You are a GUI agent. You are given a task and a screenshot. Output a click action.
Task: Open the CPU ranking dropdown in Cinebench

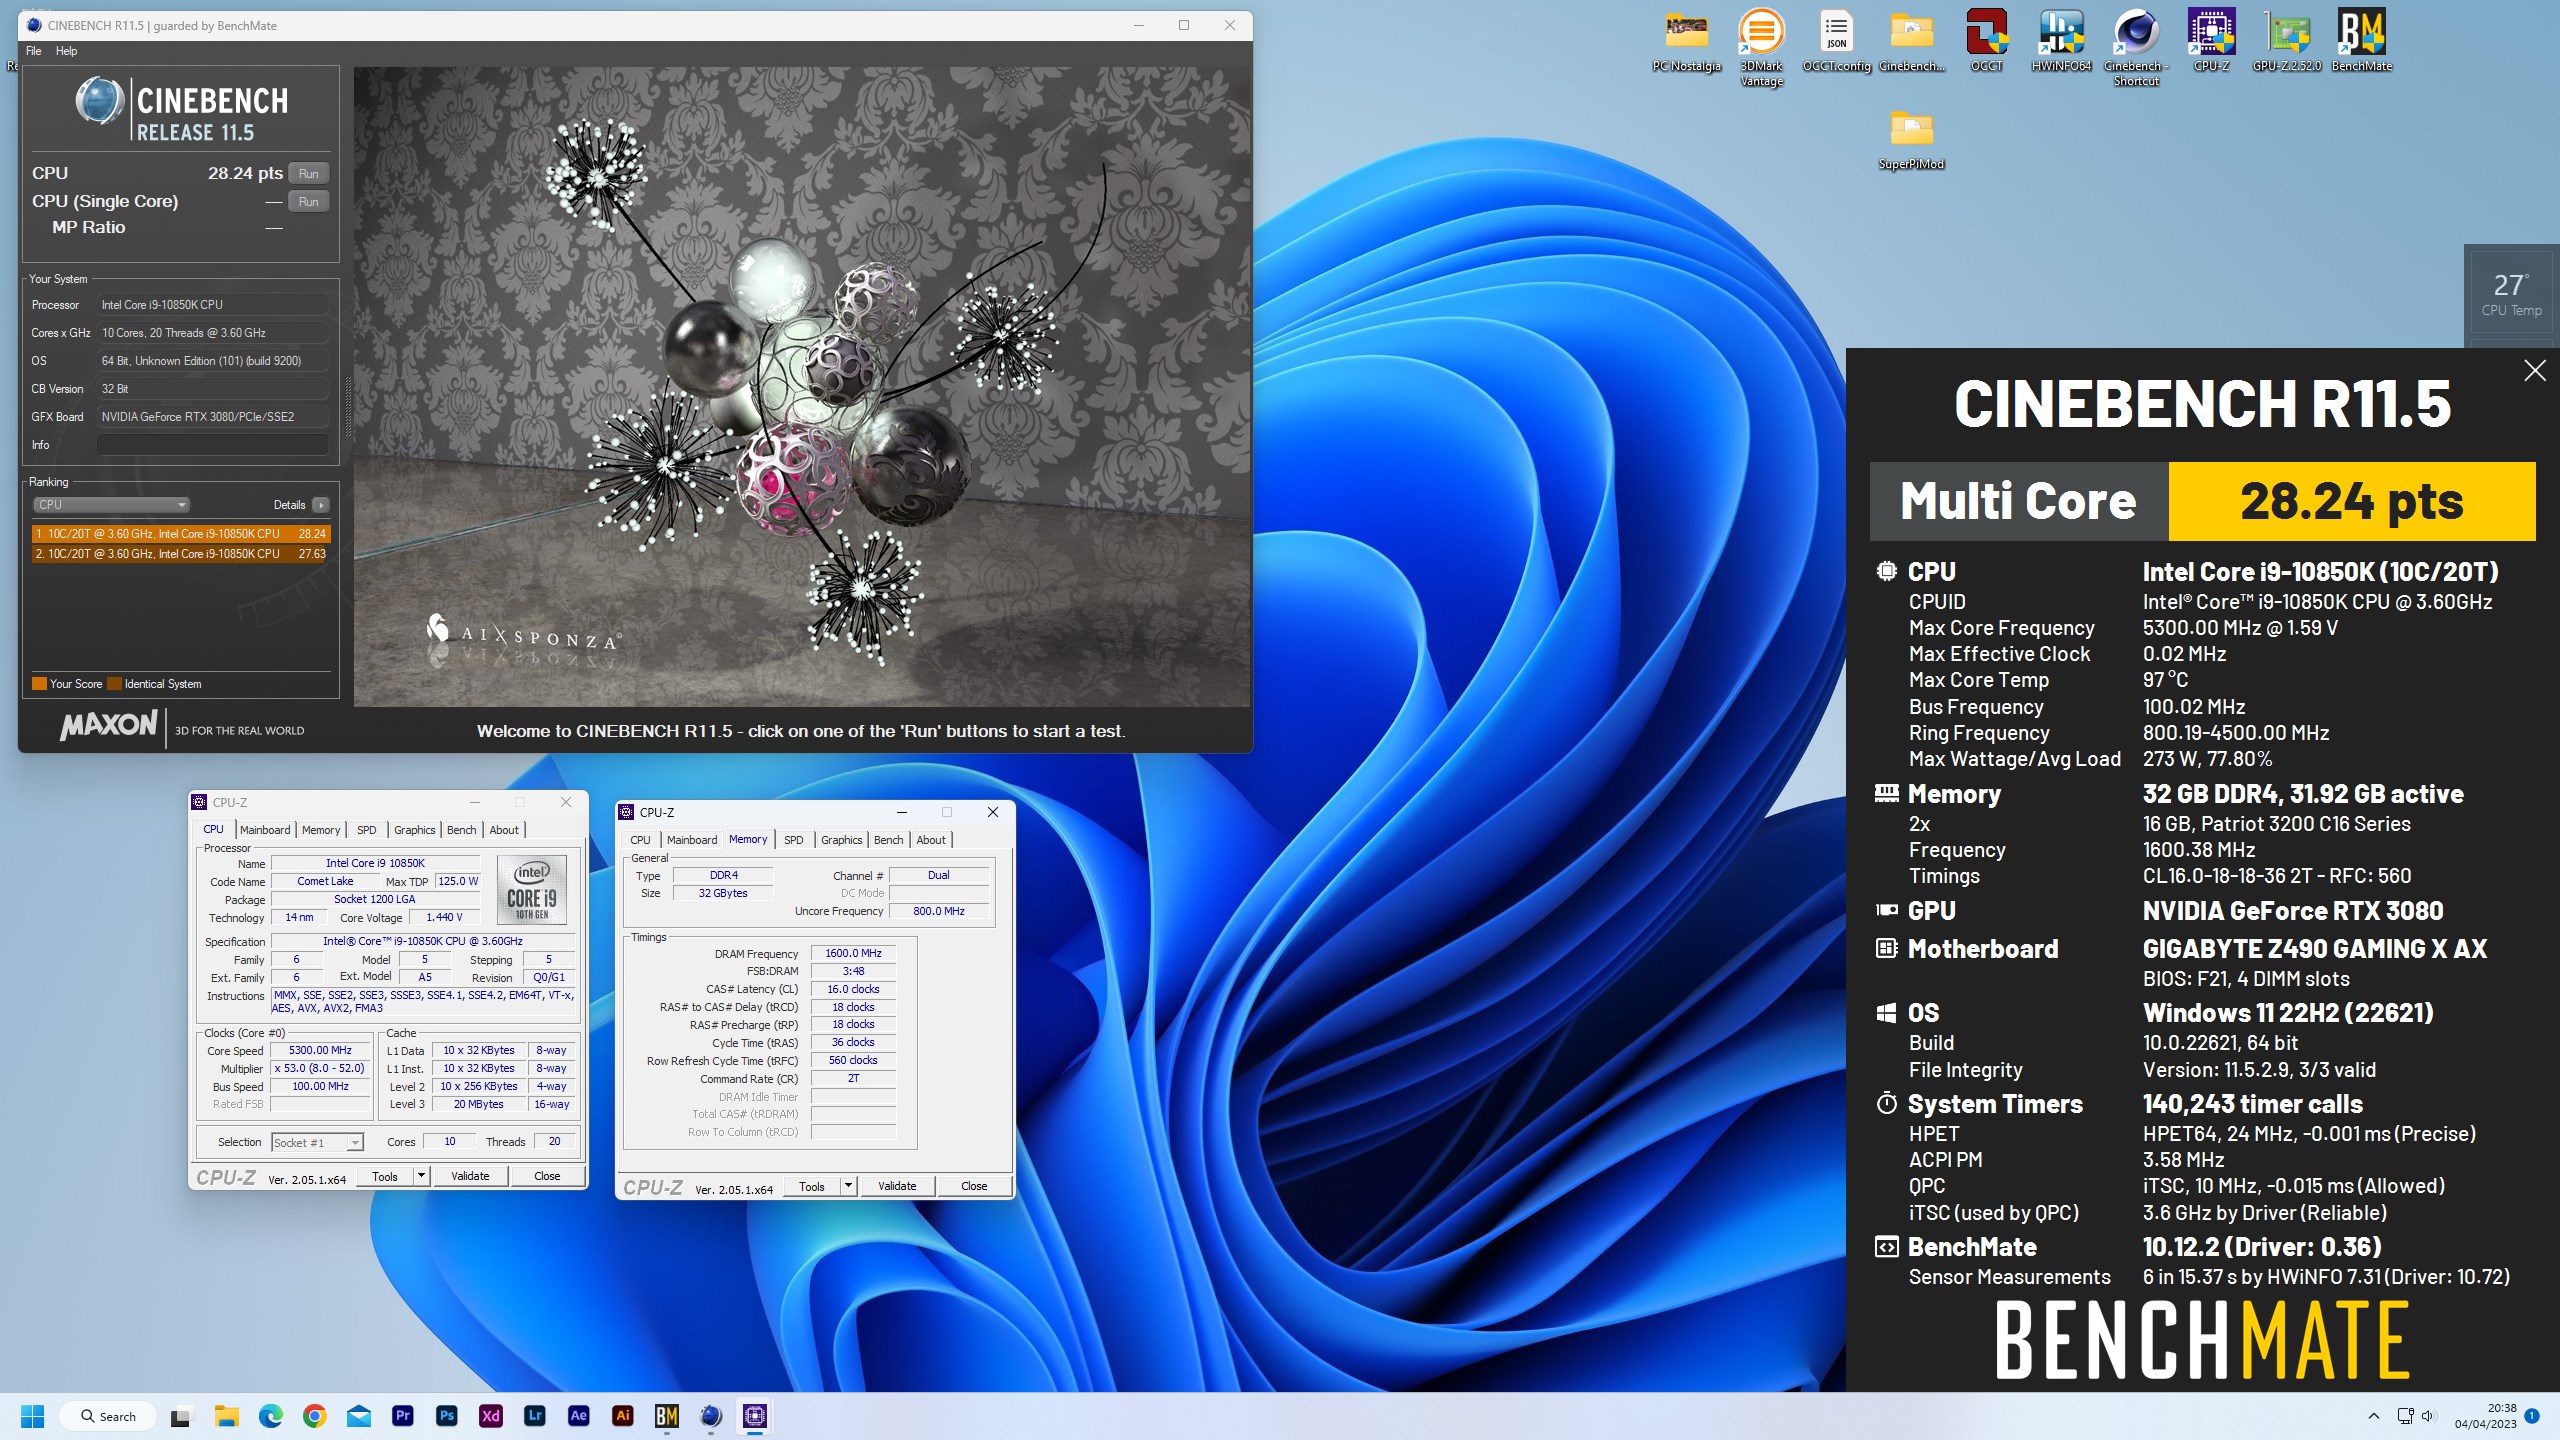click(111, 505)
